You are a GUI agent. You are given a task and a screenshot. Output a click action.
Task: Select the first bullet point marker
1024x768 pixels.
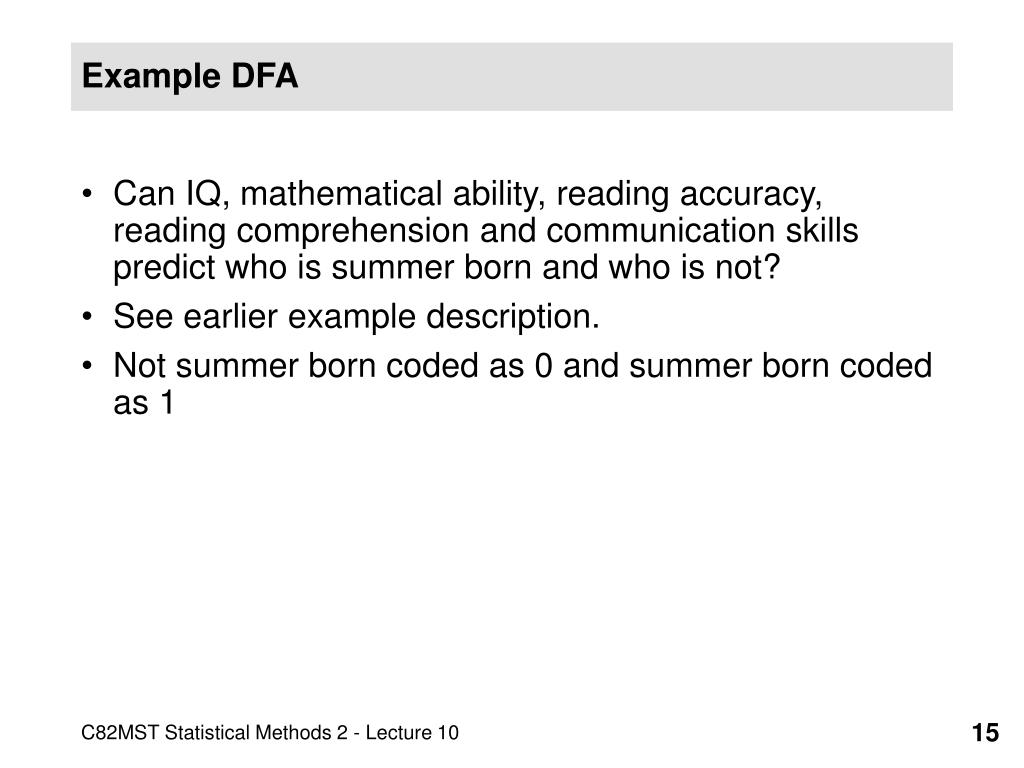coord(87,194)
